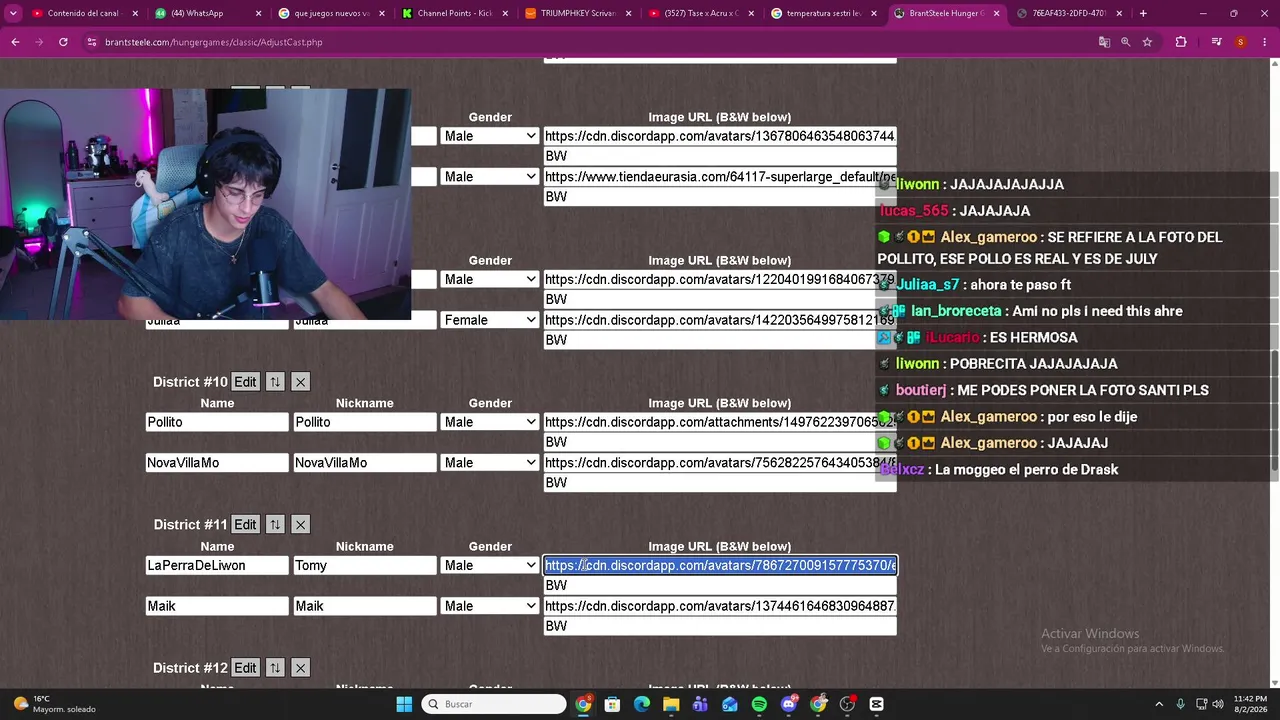The height and width of the screenshot is (720, 1280).
Task: Open the Gender dropdown for NovaVillaMo
Action: point(490,463)
